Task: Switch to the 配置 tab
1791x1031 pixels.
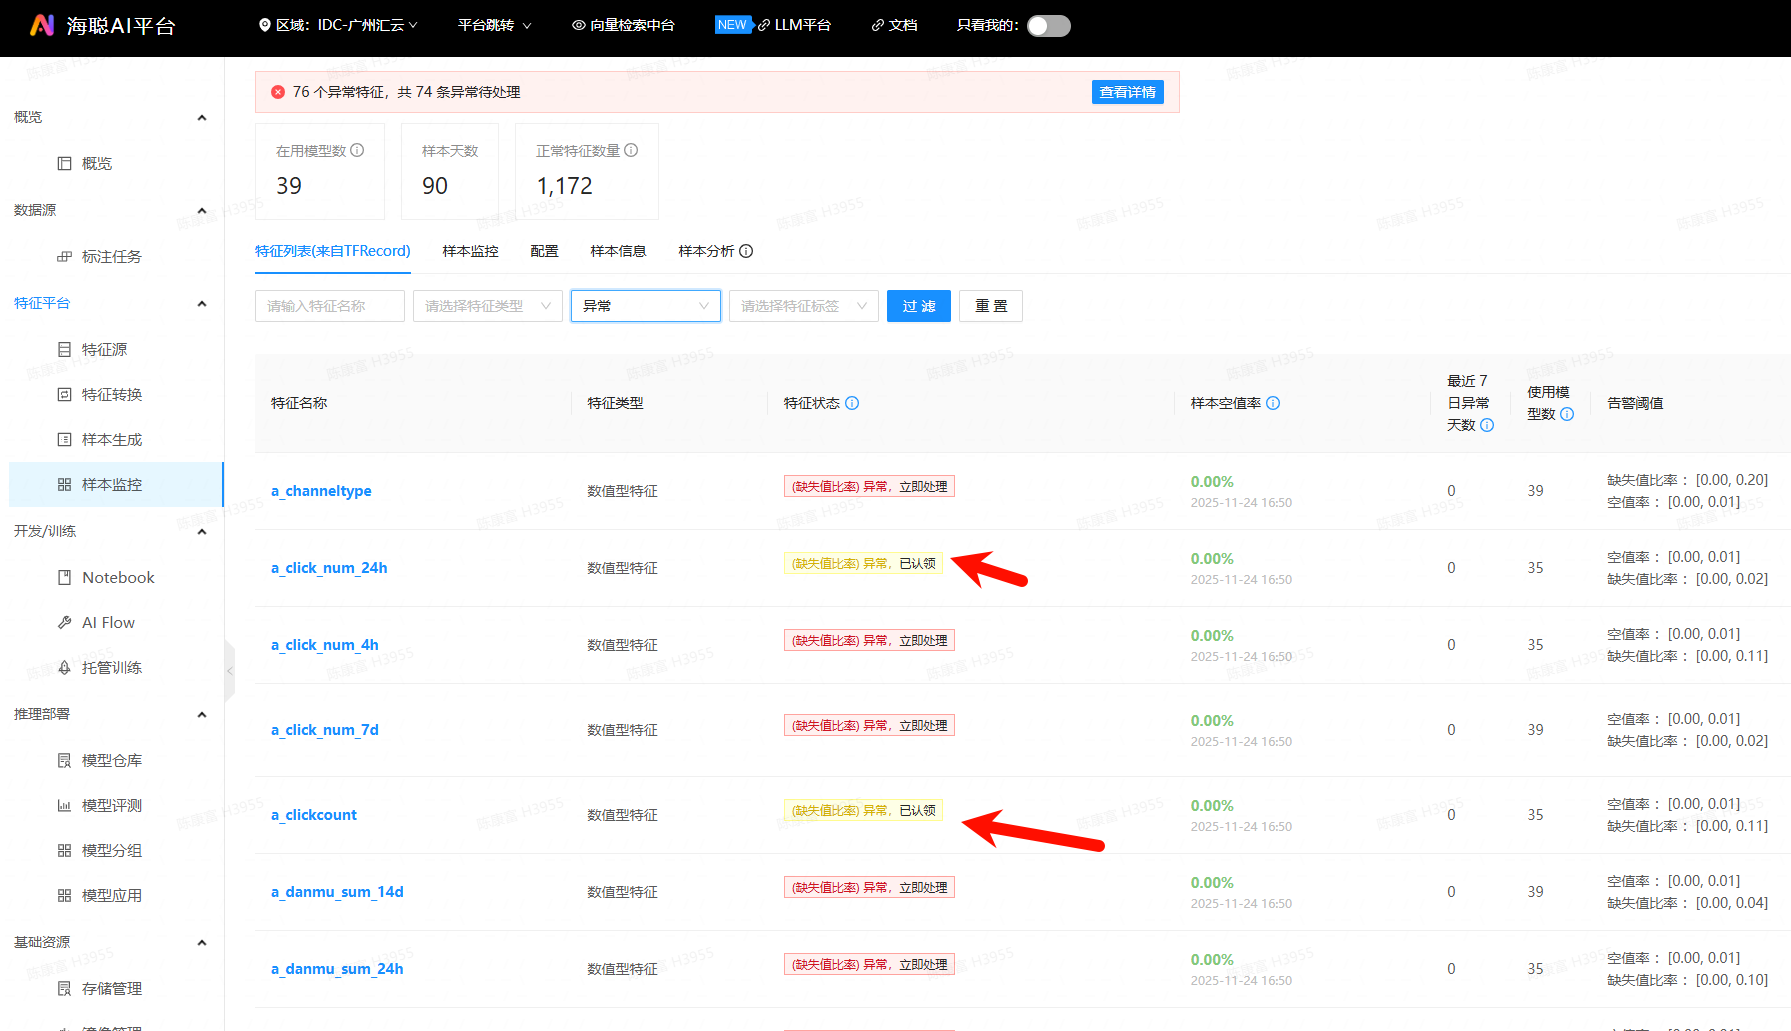Action: (x=544, y=251)
